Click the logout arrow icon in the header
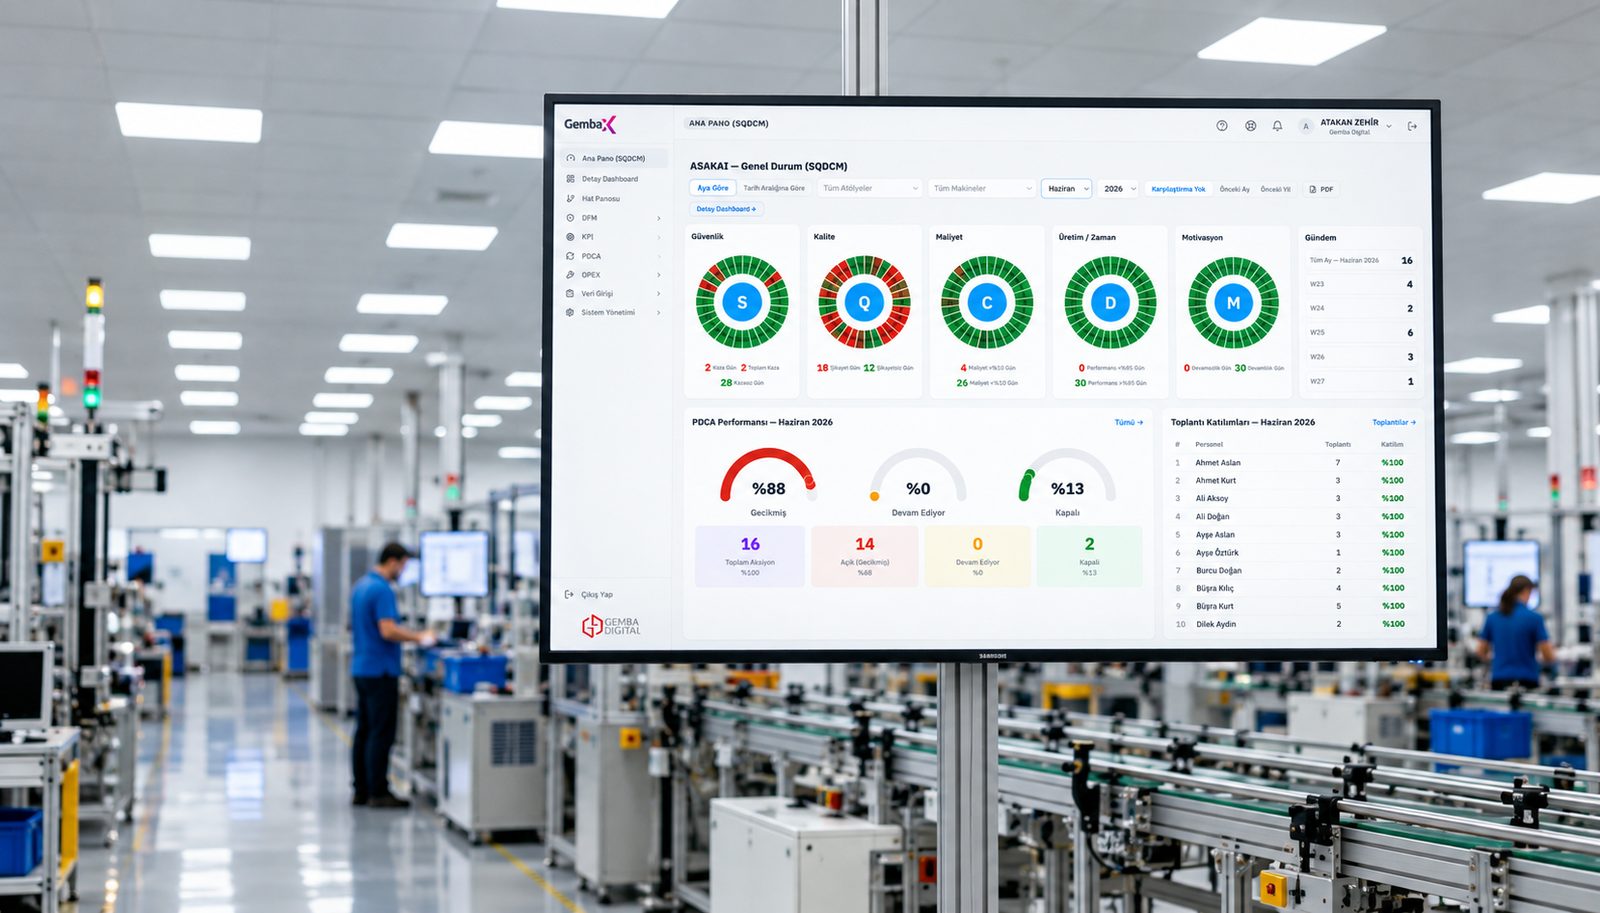Image resolution: width=1600 pixels, height=913 pixels. [1412, 126]
